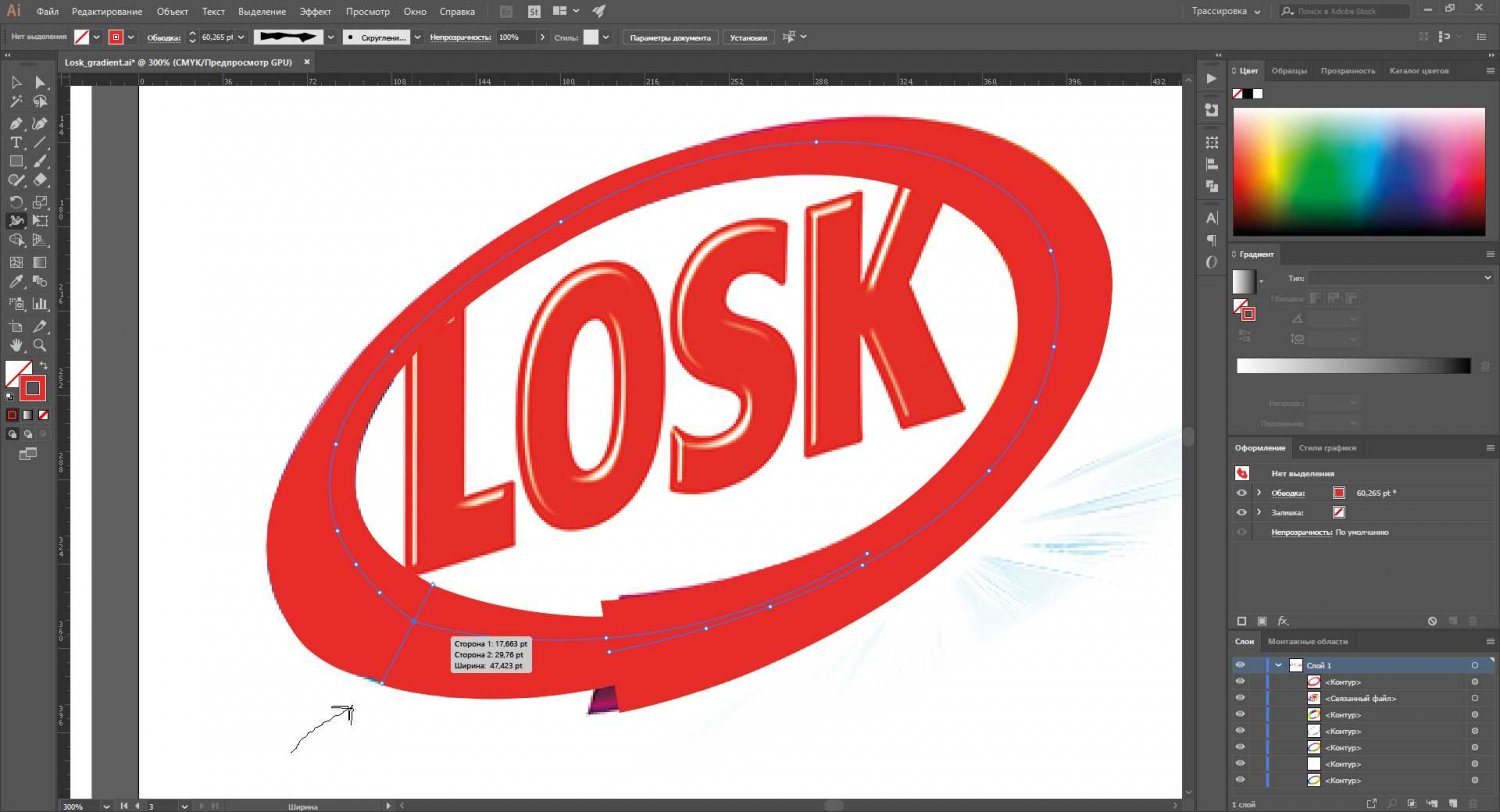Select the Paintbrush tool
The height and width of the screenshot is (812, 1500).
click(x=40, y=161)
